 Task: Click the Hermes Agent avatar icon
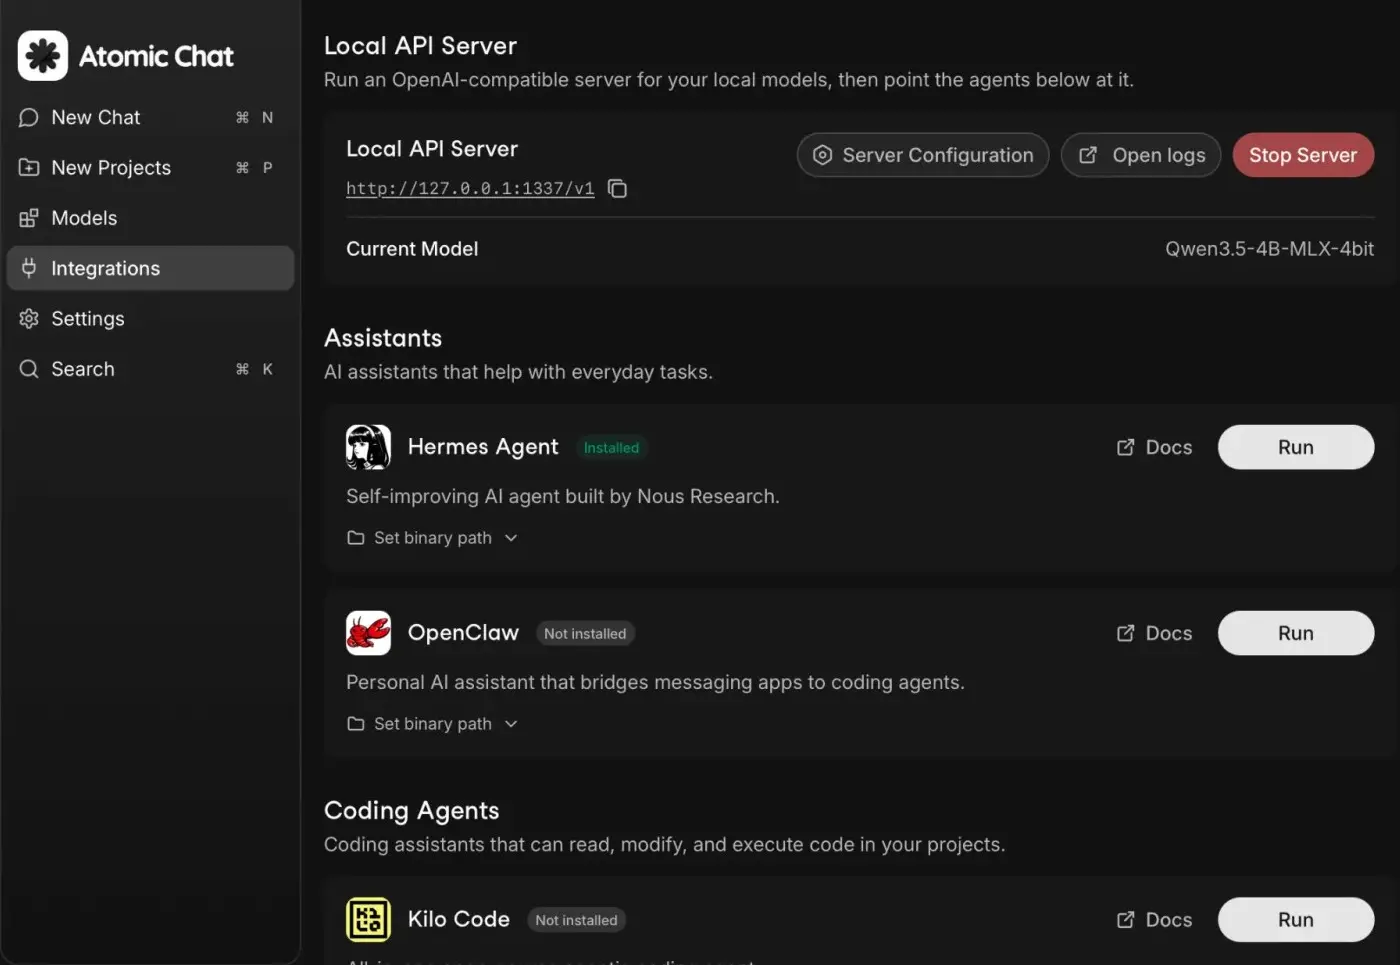(x=368, y=447)
